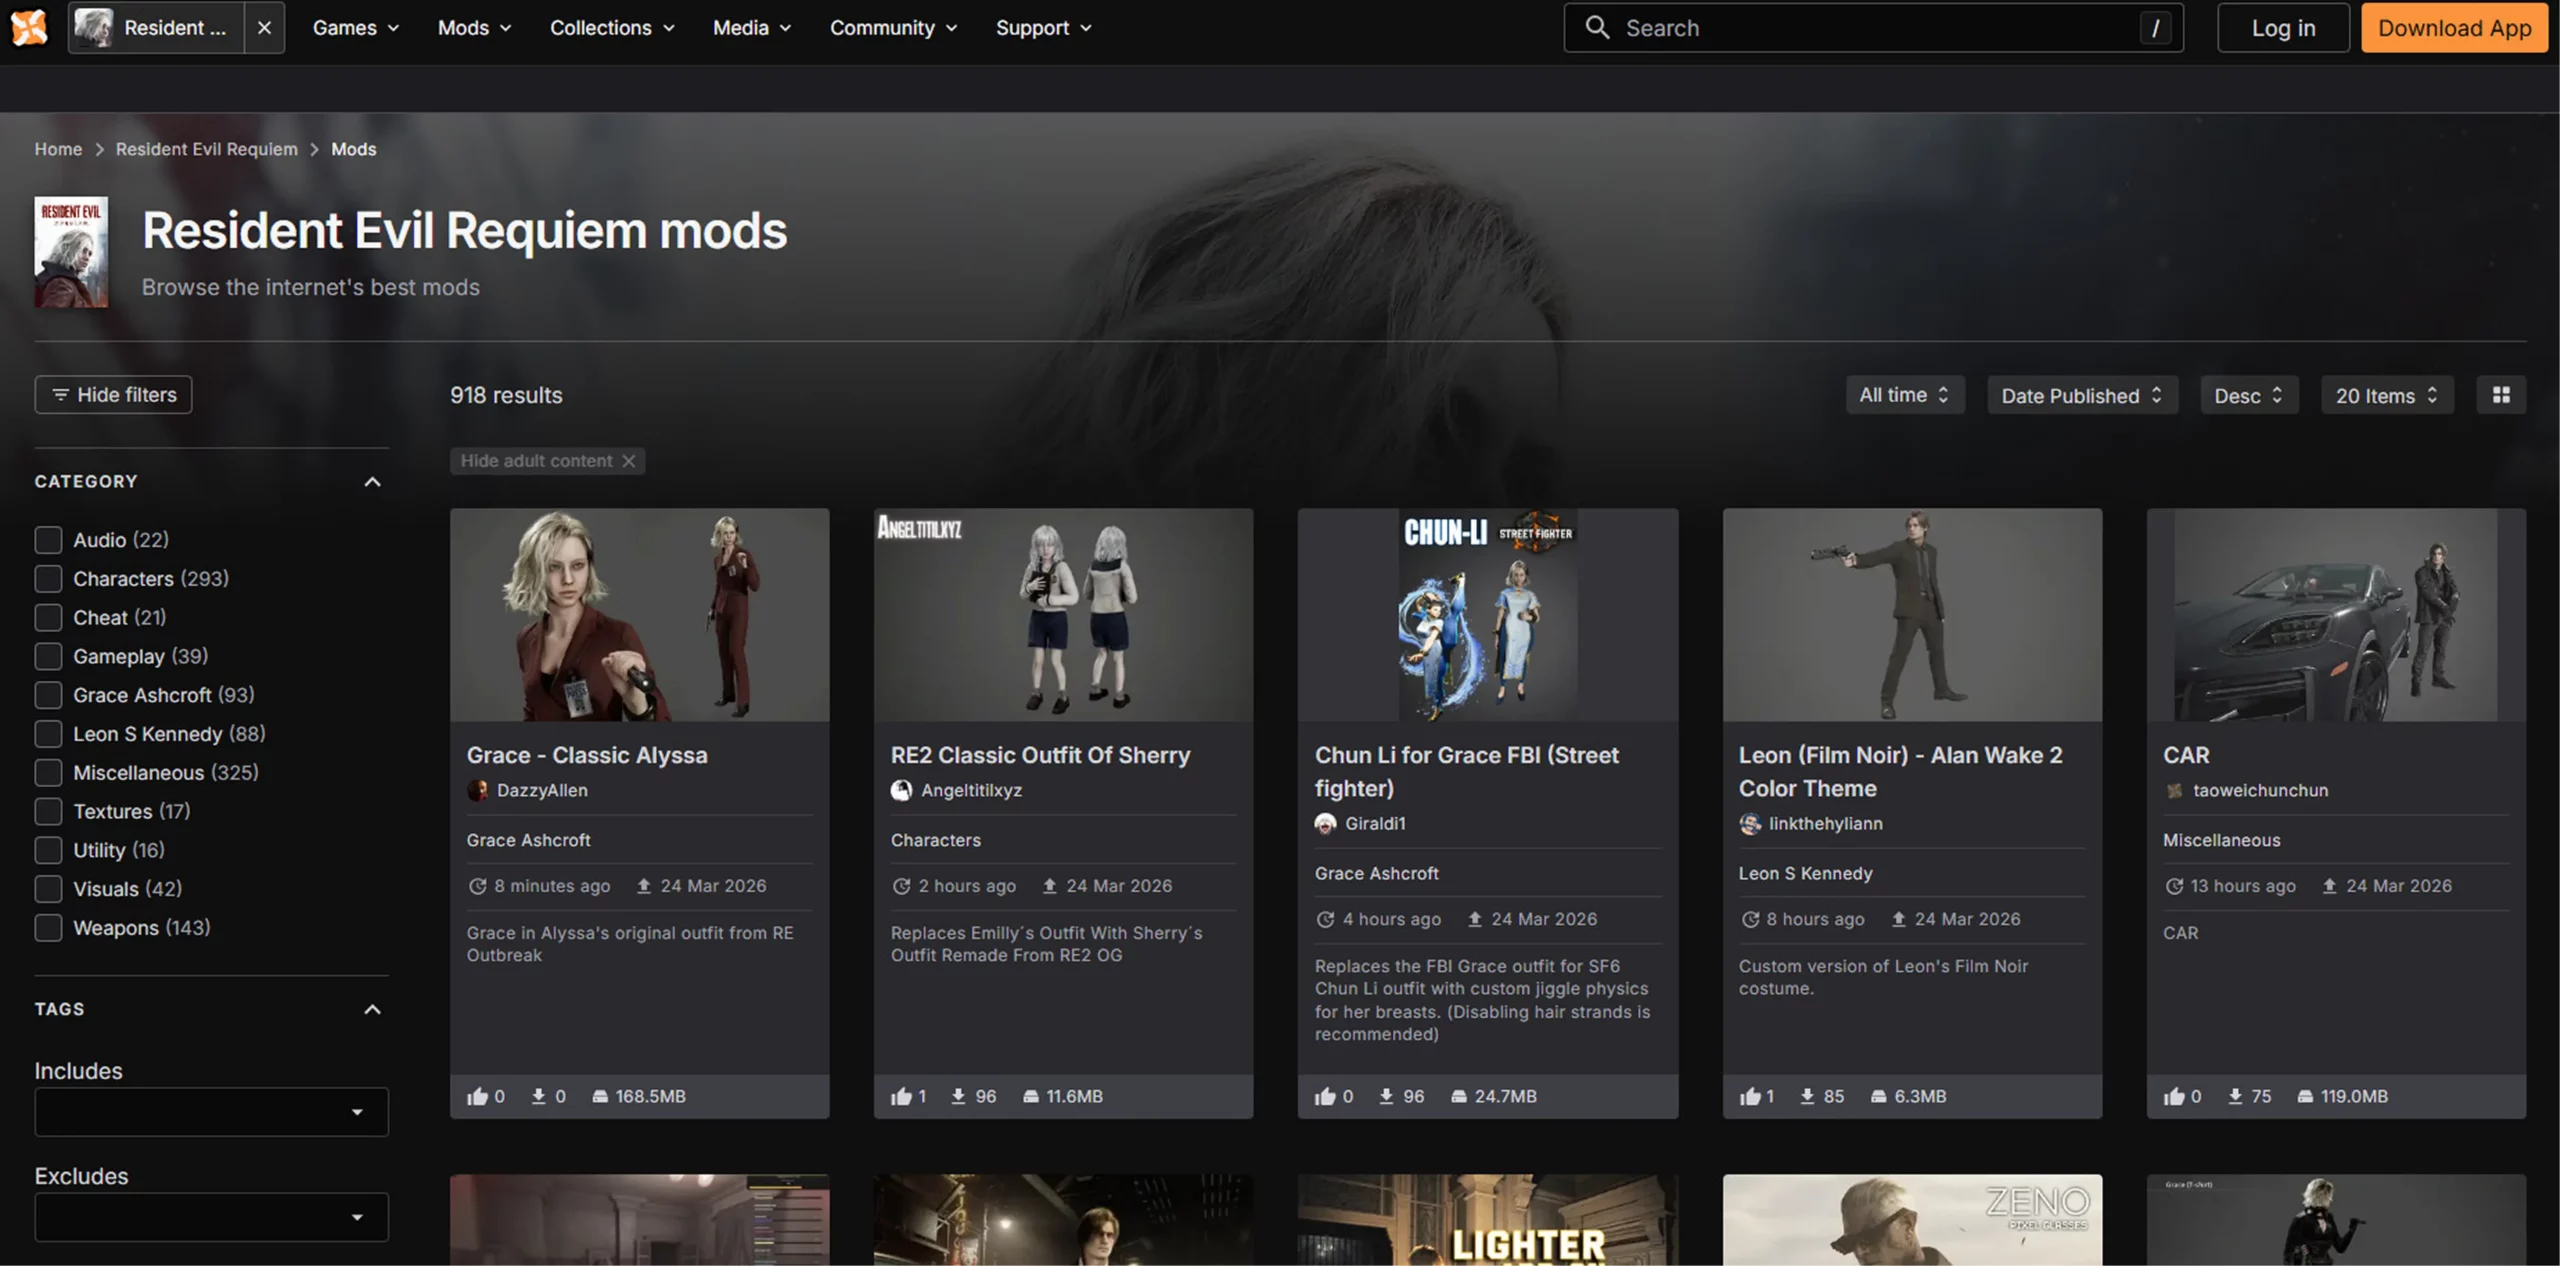This screenshot has width=2560, height=1266.
Task: Click download icon on the CAR mod card
Action: click(x=2236, y=1096)
